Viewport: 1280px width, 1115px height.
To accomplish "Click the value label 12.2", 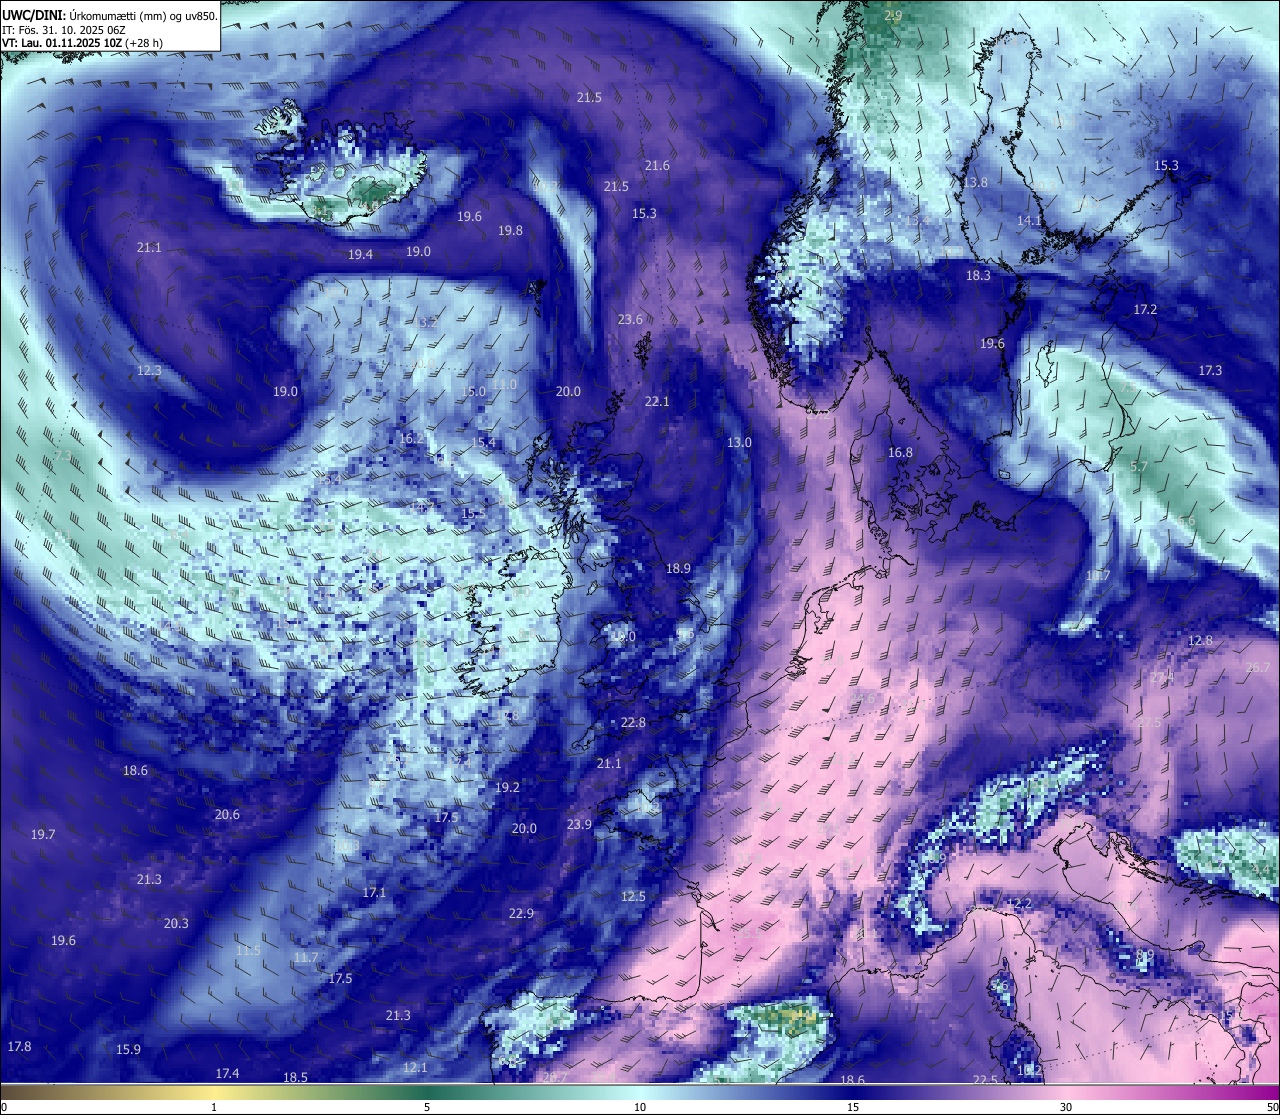I will point(1019,903).
